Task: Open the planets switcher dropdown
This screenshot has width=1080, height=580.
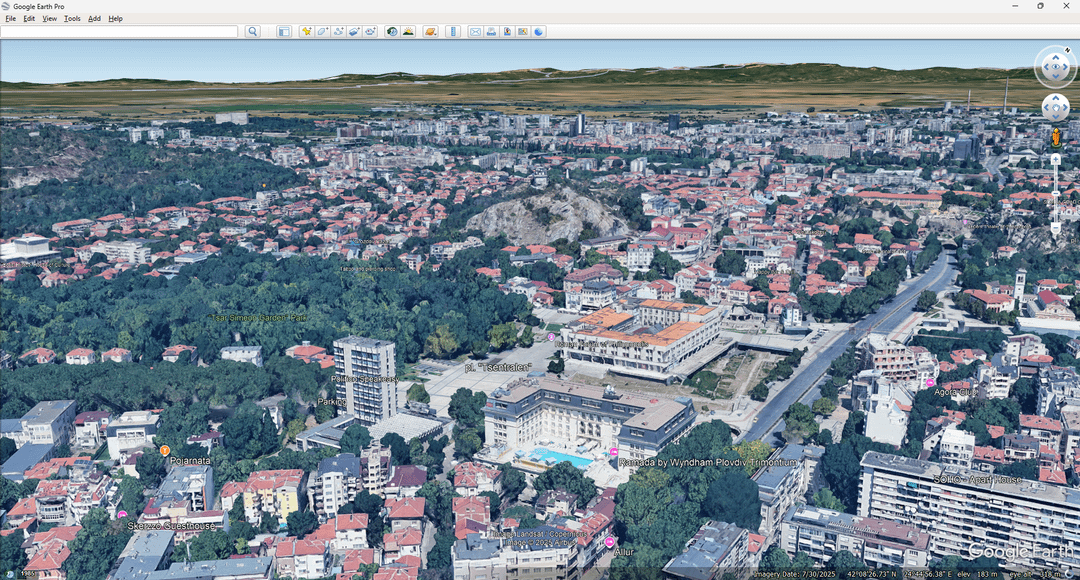Action: (x=430, y=32)
